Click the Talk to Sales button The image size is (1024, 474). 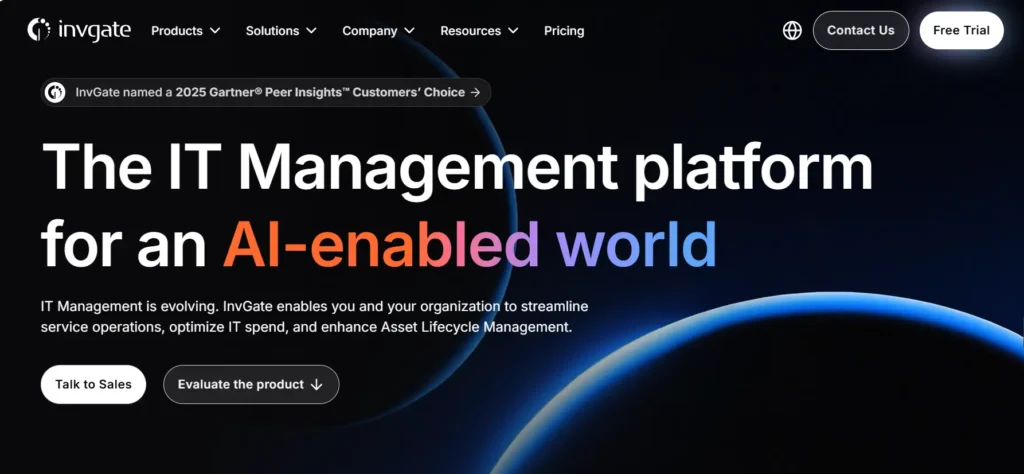tap(93, 385)
